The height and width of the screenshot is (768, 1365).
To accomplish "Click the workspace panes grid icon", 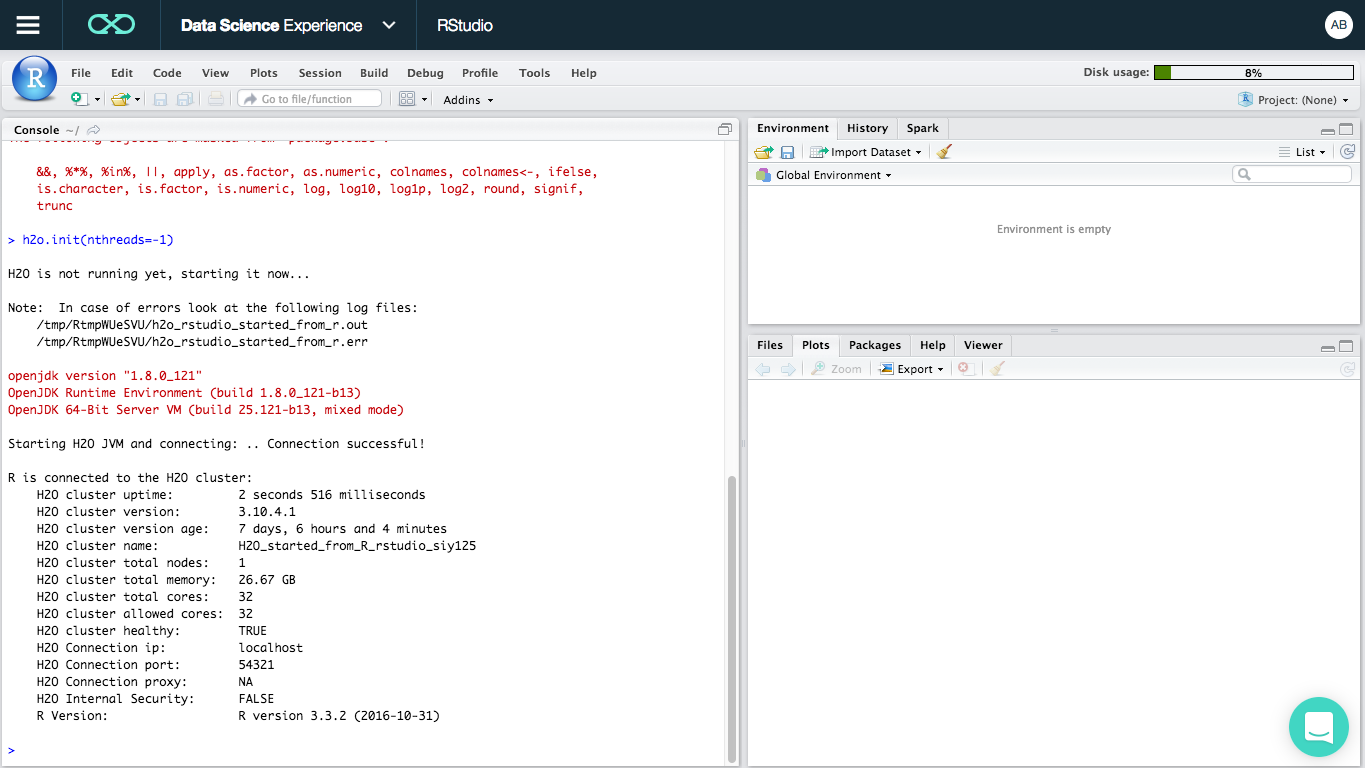I will click(407, 99).
